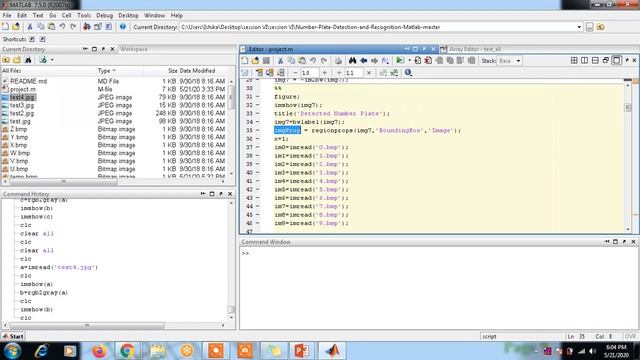640x360 pixels.
Task: Click Windows Start orb
Action: tap(12, 351)
